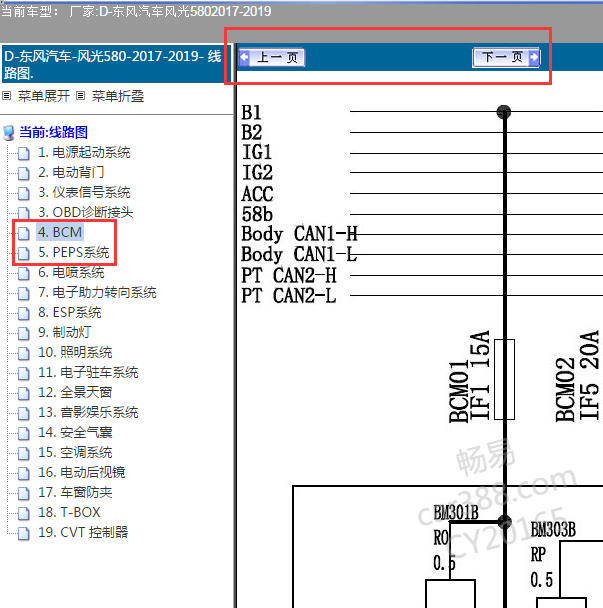This screenshot has height=608, width=603.
Task: Click the page icon next to 15. 空调系统
Action: pyautogui.click(x=24, y=453)
